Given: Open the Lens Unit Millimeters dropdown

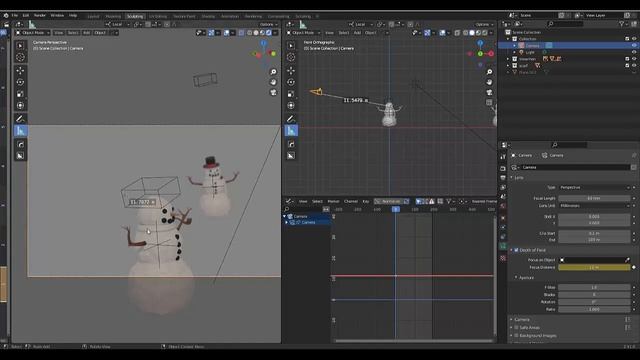Looking at the screenshot, I should point(595,206).
